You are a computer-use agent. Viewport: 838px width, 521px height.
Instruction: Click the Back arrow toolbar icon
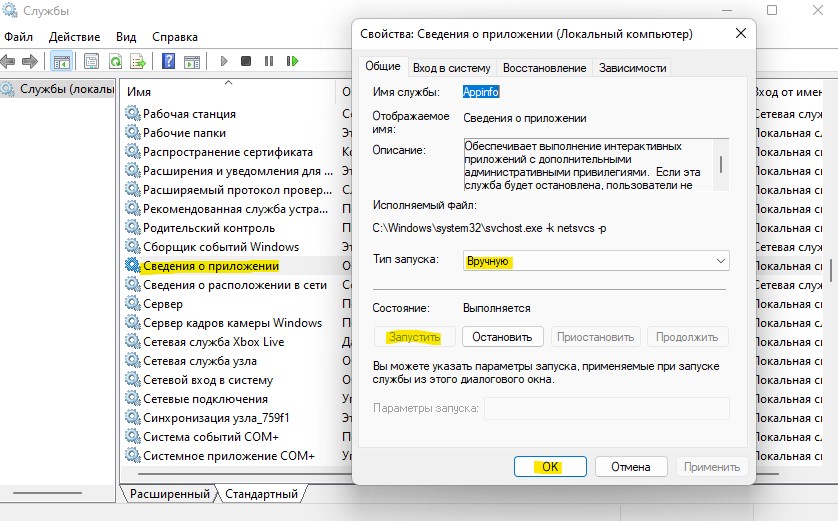coord(7,61)
